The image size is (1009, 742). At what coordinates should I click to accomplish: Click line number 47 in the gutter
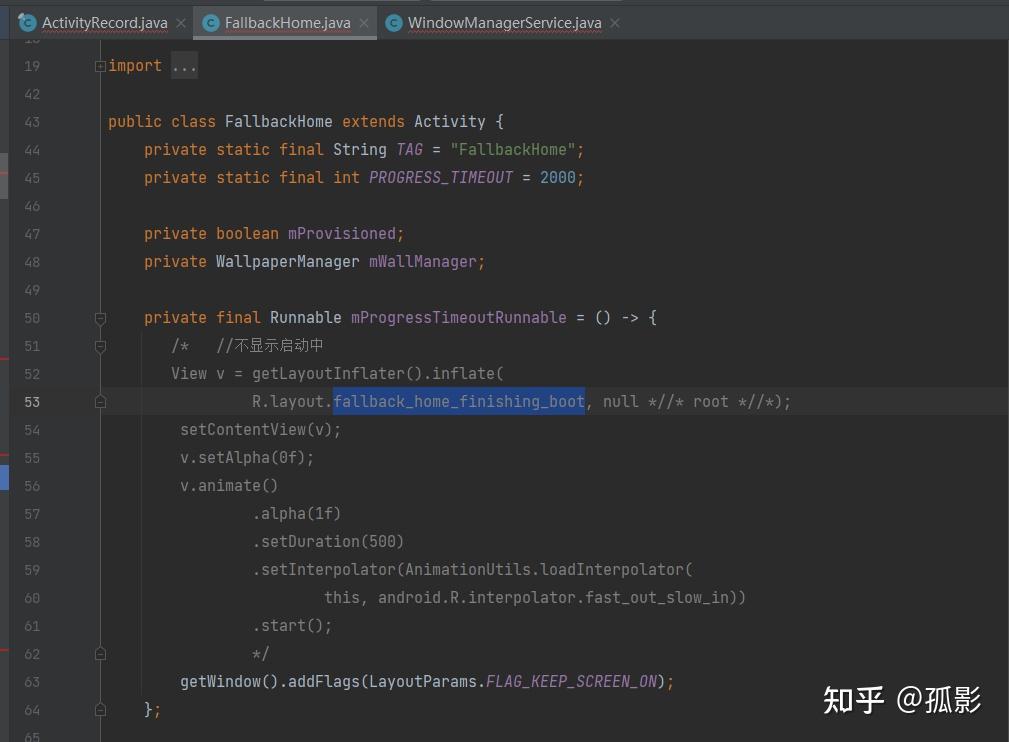(x=32, y=233)
